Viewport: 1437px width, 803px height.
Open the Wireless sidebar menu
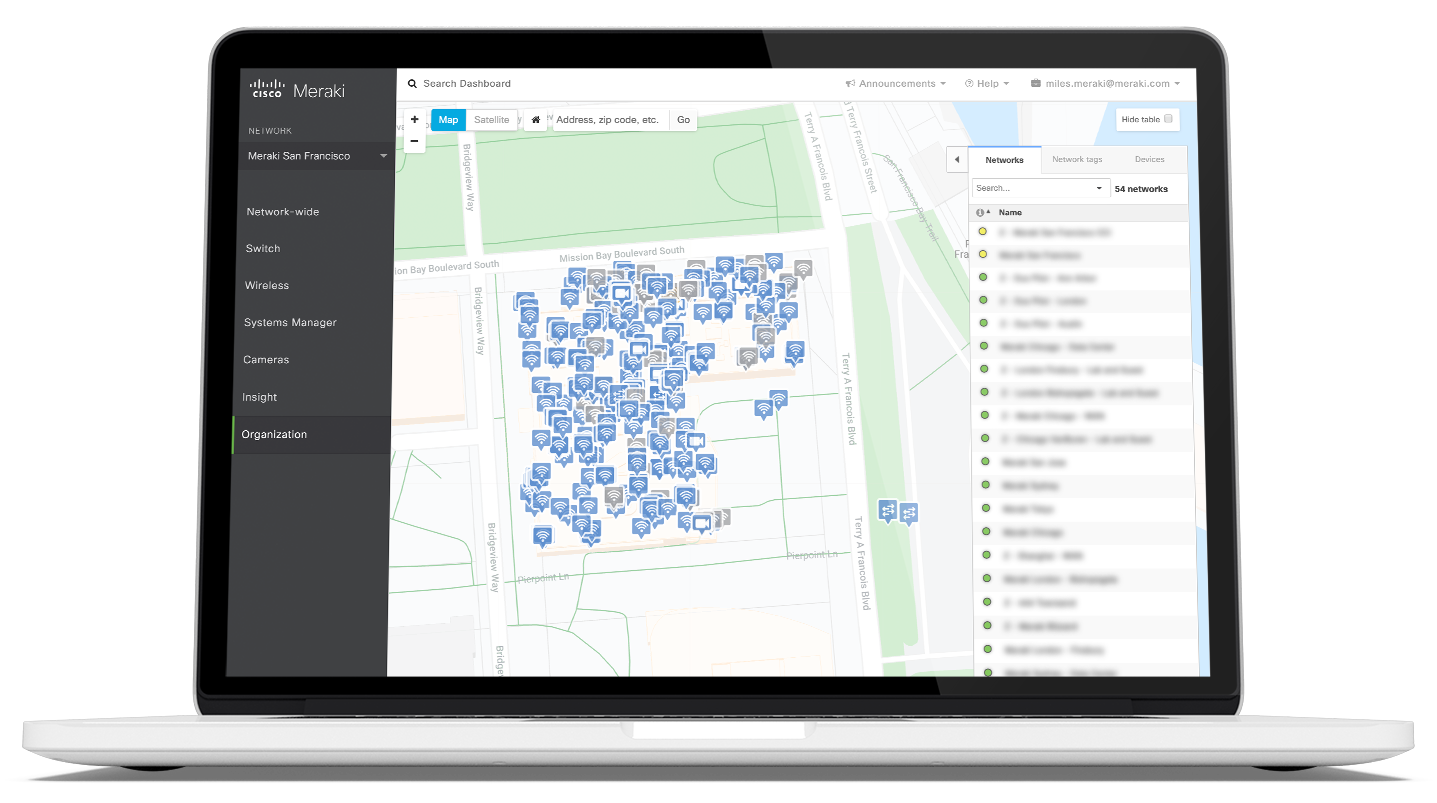coord(267,286)
